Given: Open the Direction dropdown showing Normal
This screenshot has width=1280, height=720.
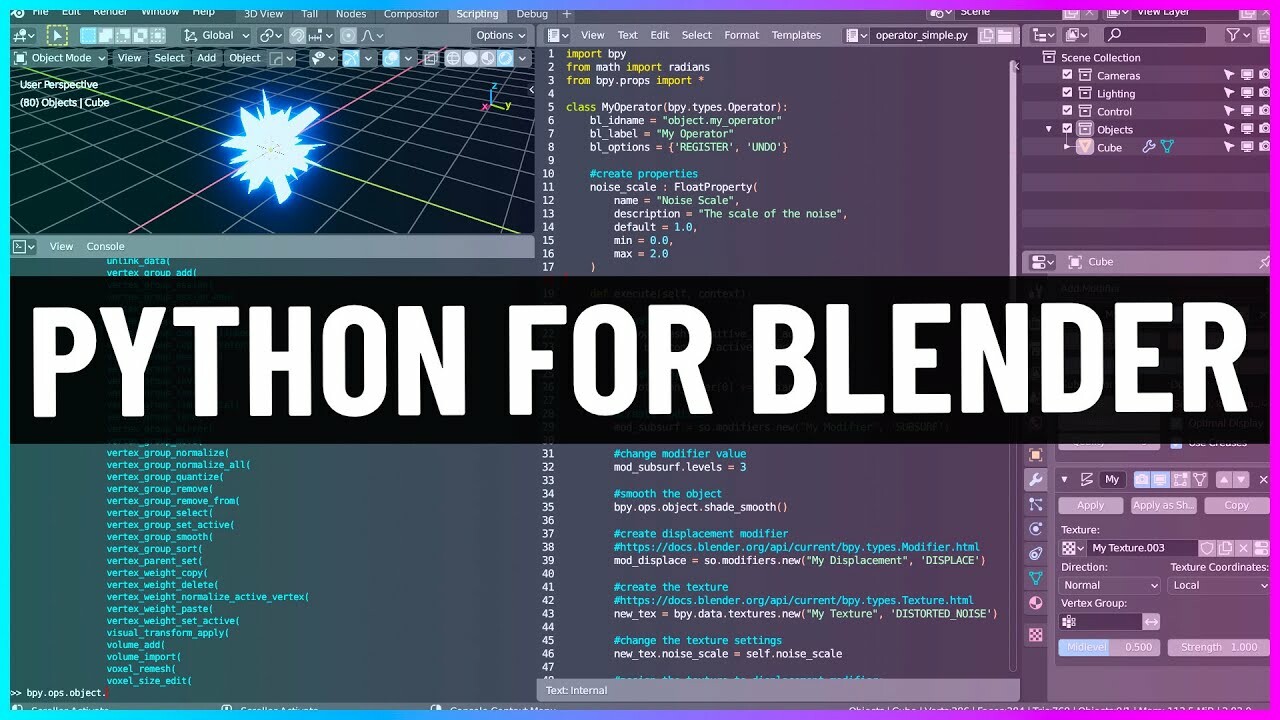Looking at the screenshot, I should pyautogui.click(x=1108, y=584).
